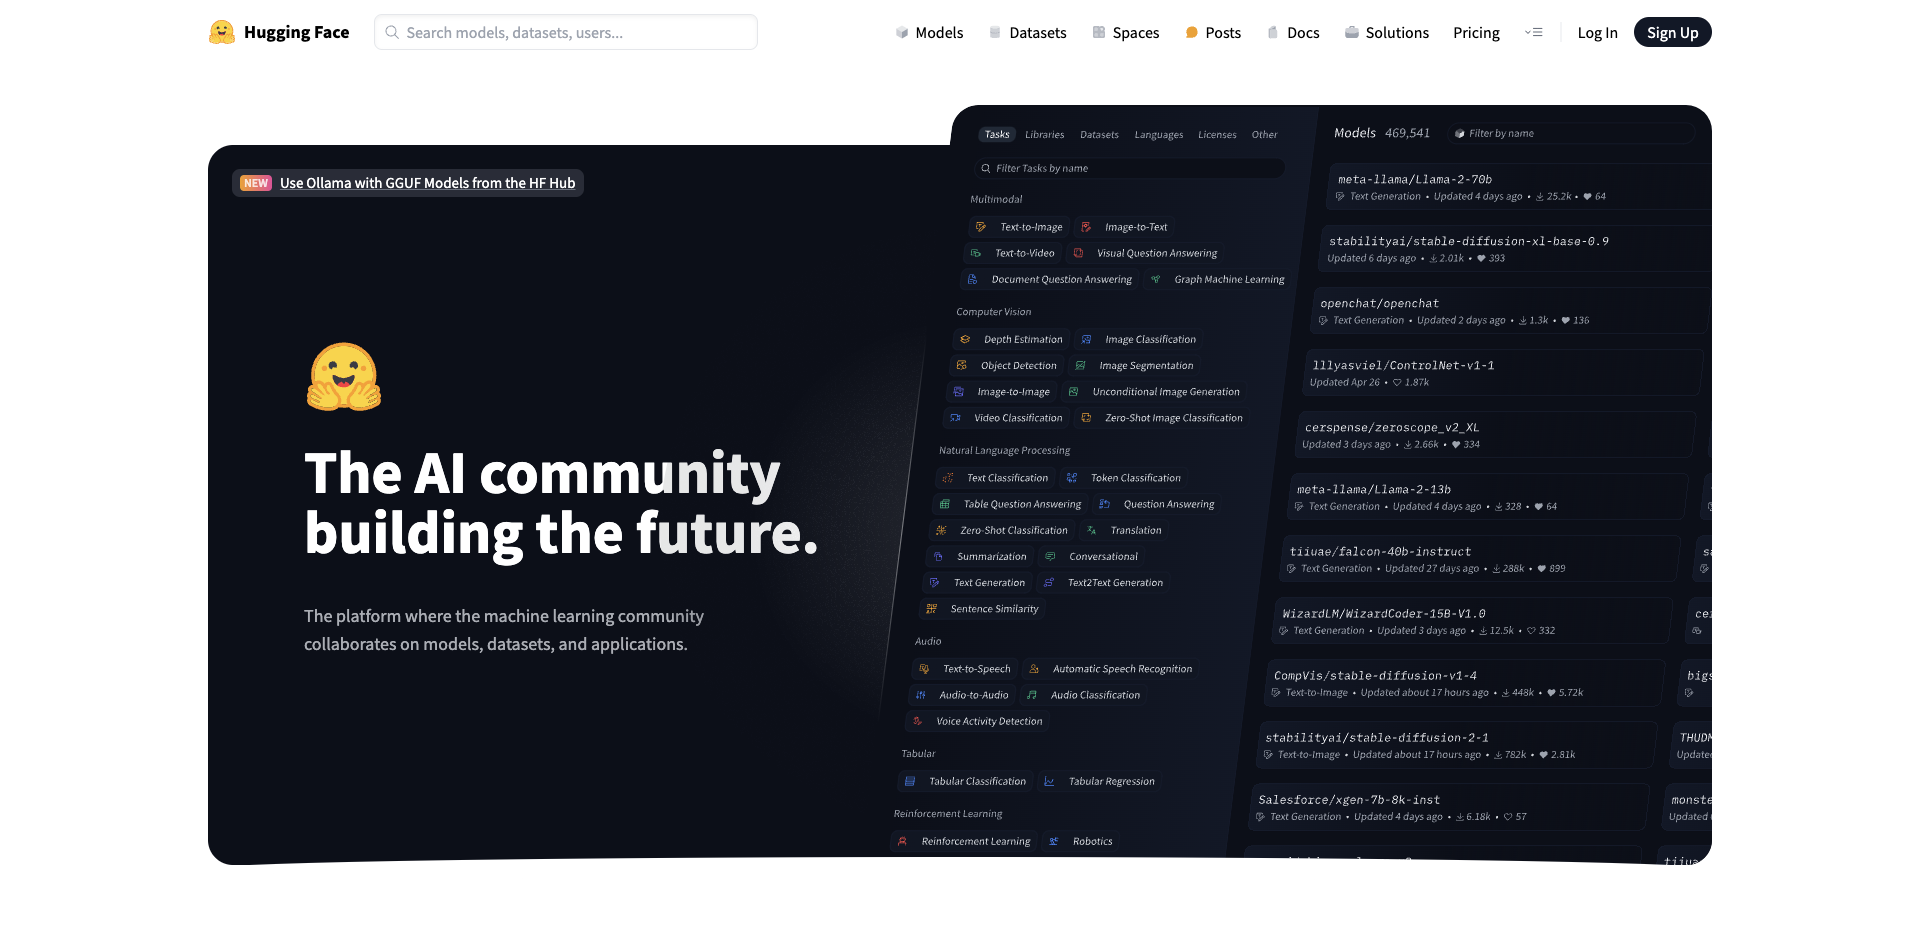Select the Video Classification task icon
Viewport: 1920px width, 941px height.
(955, 417)
